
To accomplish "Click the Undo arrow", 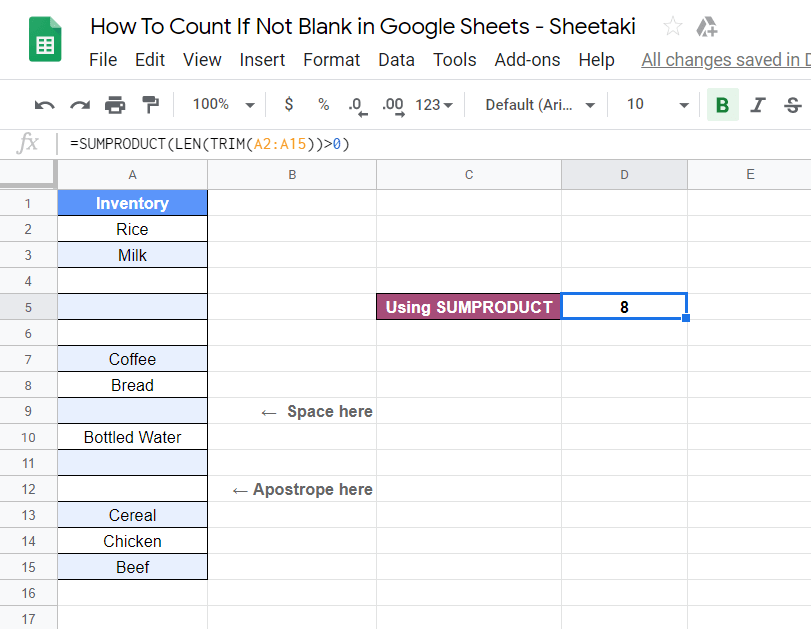I will coord(43,104).
